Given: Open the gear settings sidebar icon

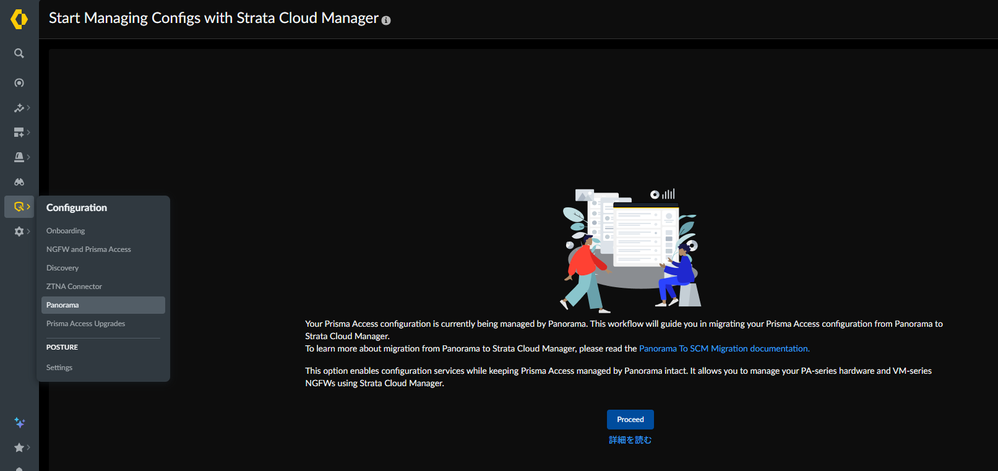Looking at the screenshot, I should (x=19, y=231).
